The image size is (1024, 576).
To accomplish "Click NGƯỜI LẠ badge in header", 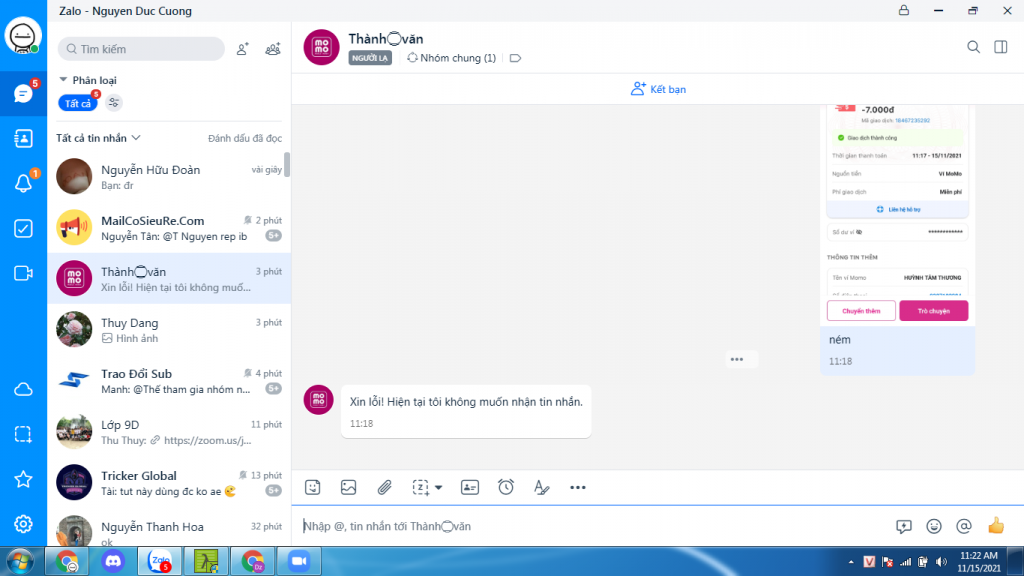I will pyautogui.click(x=370, y=58).
